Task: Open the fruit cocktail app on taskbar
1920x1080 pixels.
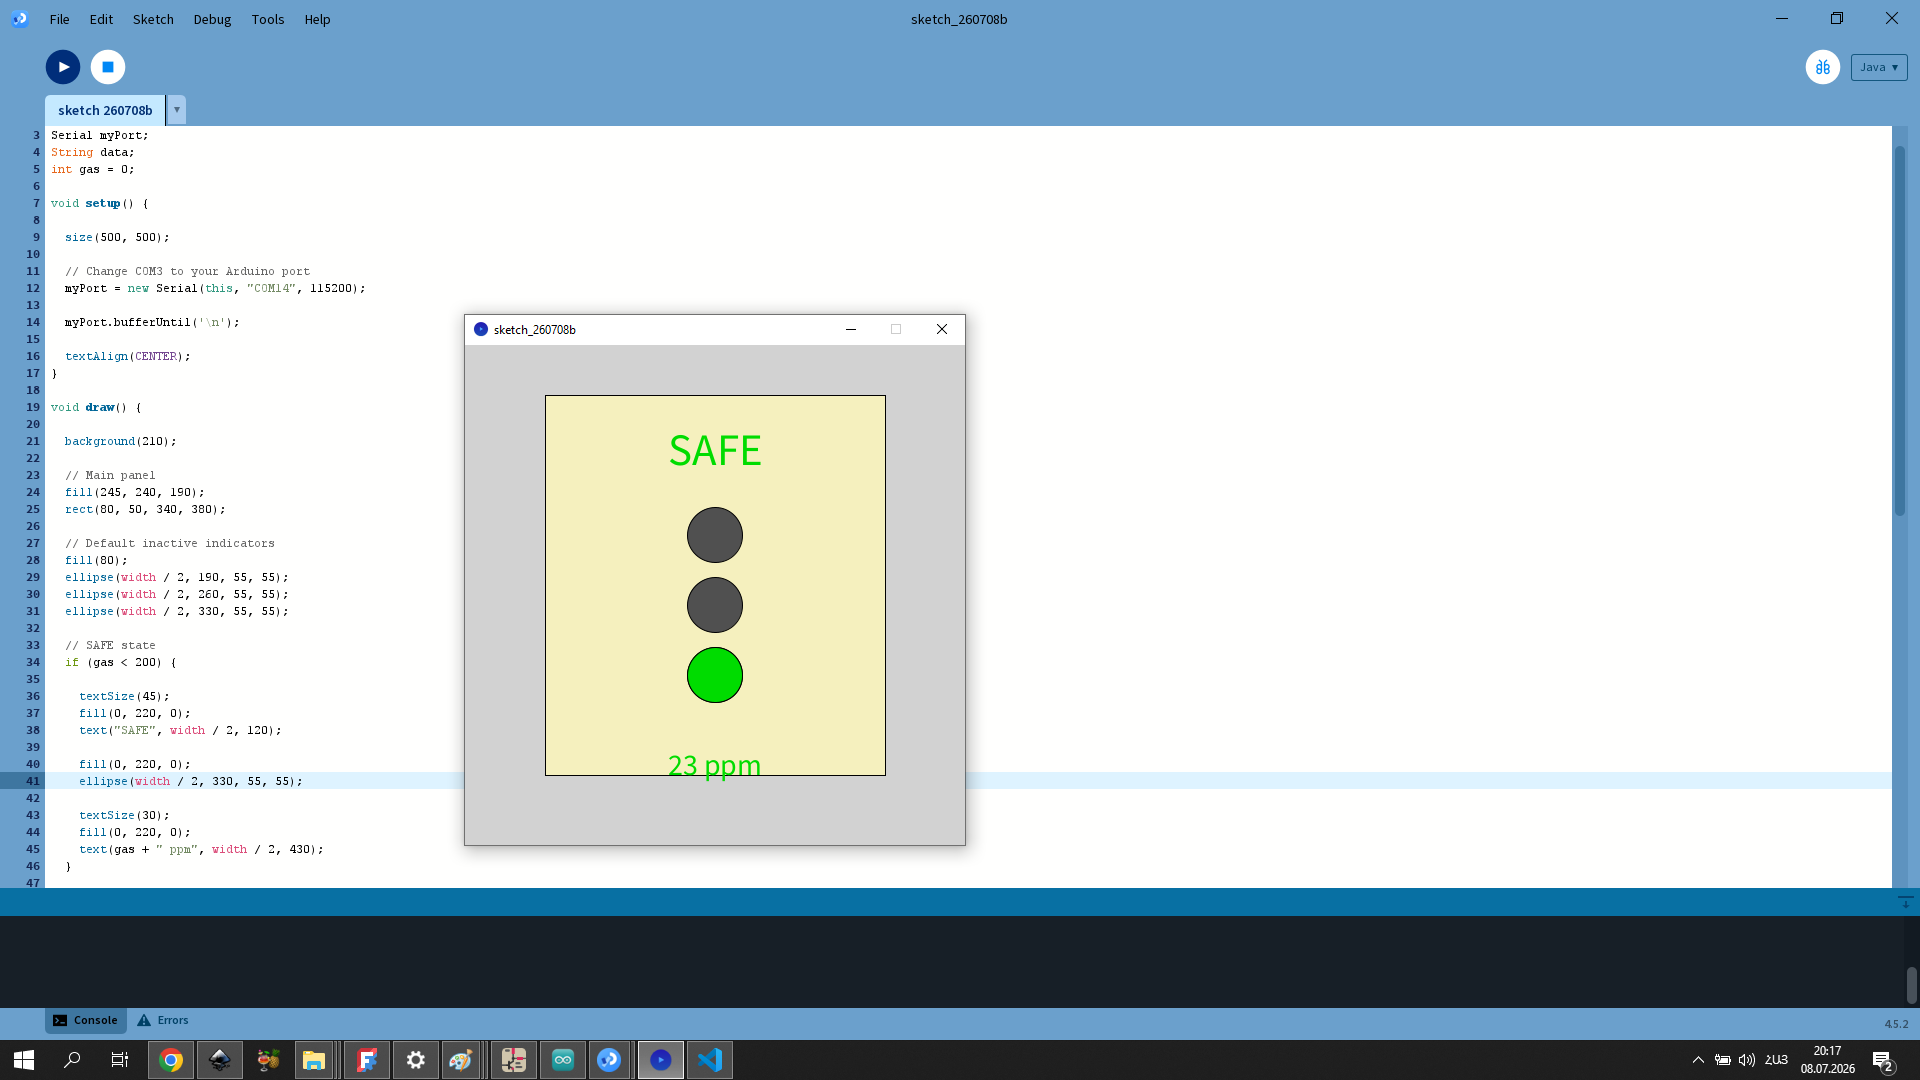Action: click(x=268, y=1060)
